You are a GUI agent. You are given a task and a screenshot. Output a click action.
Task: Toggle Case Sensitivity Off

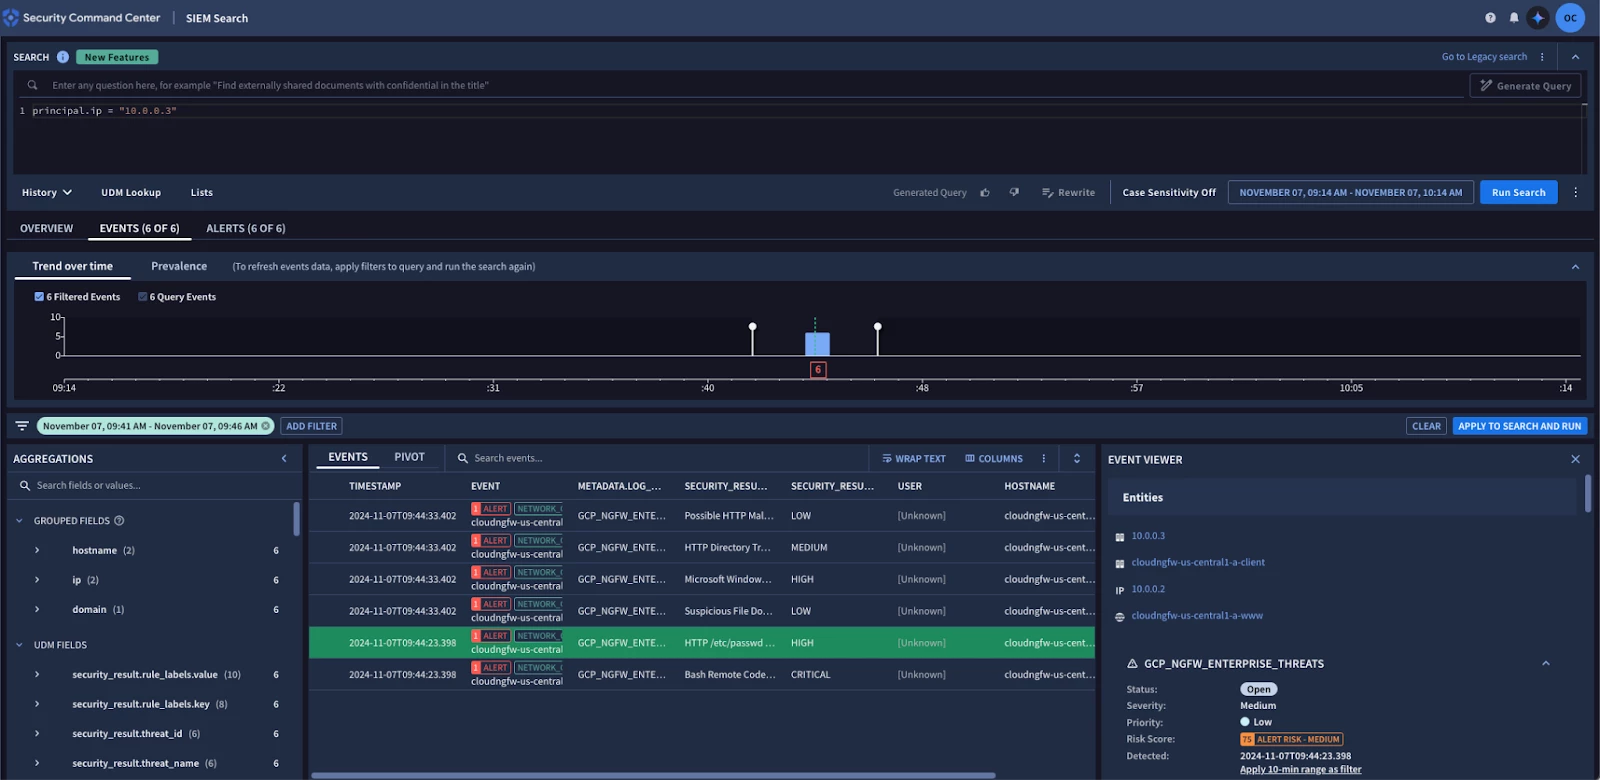pyautogui.click(x=1169, y=193)
